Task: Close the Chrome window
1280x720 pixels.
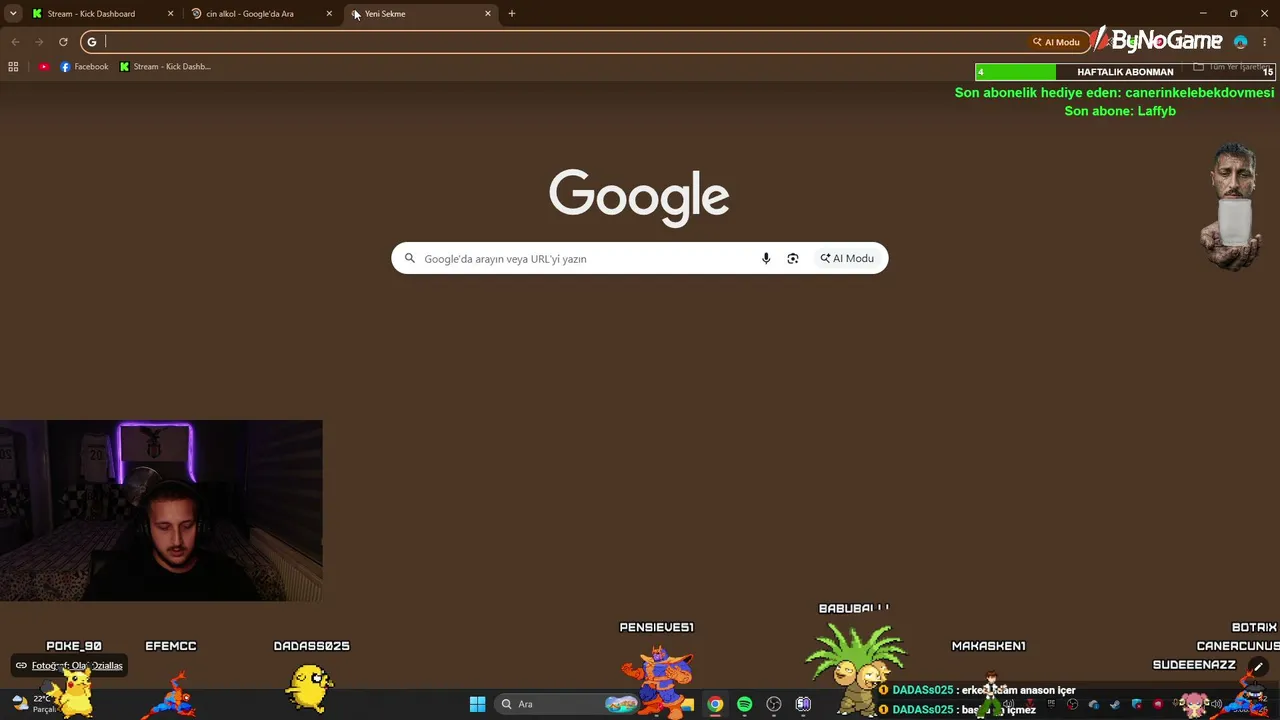Action: pyautogui.click(x=1264, y=13)
